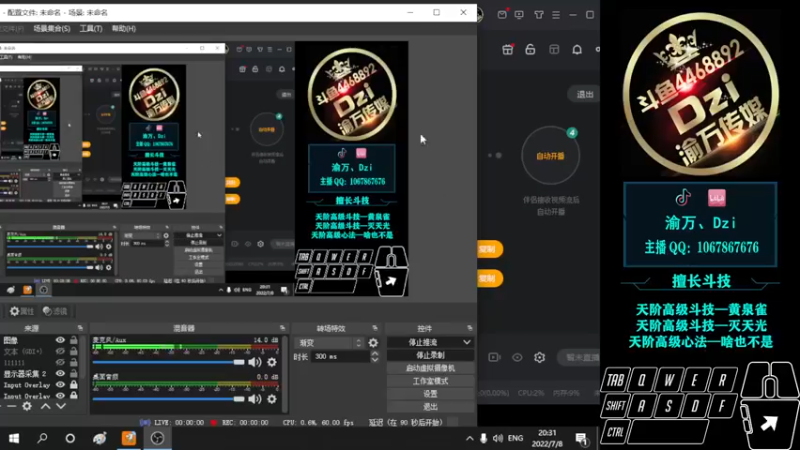Move selected source down with arrow
Screen dimensions: 800x450
[x=61, y=406]
